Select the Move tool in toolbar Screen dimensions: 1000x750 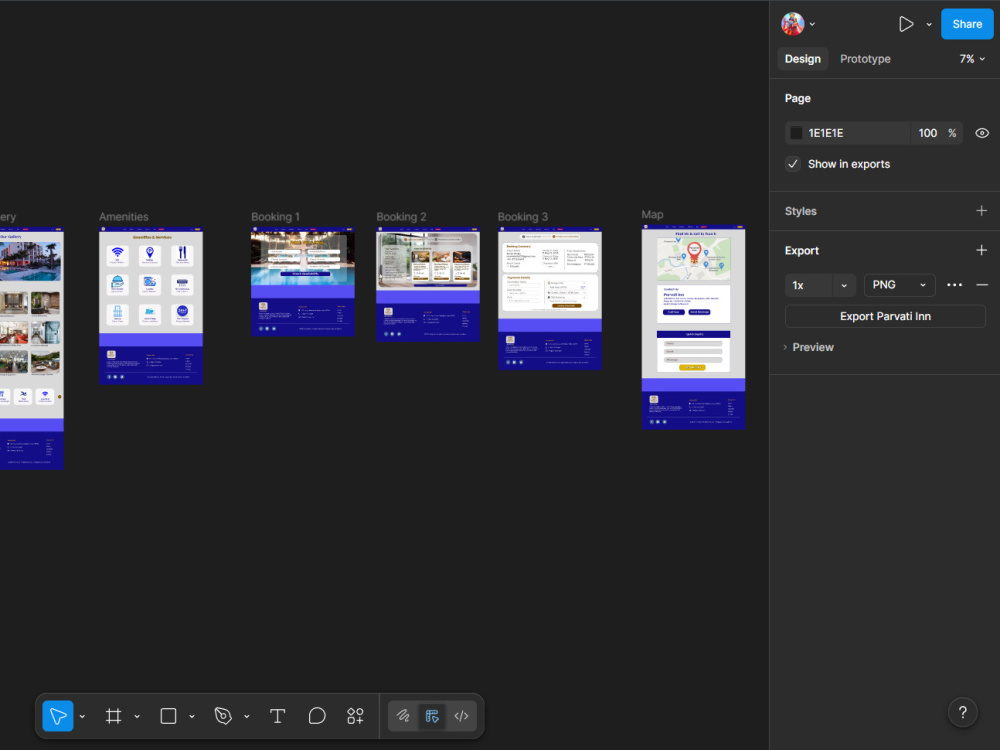[57, 716]
